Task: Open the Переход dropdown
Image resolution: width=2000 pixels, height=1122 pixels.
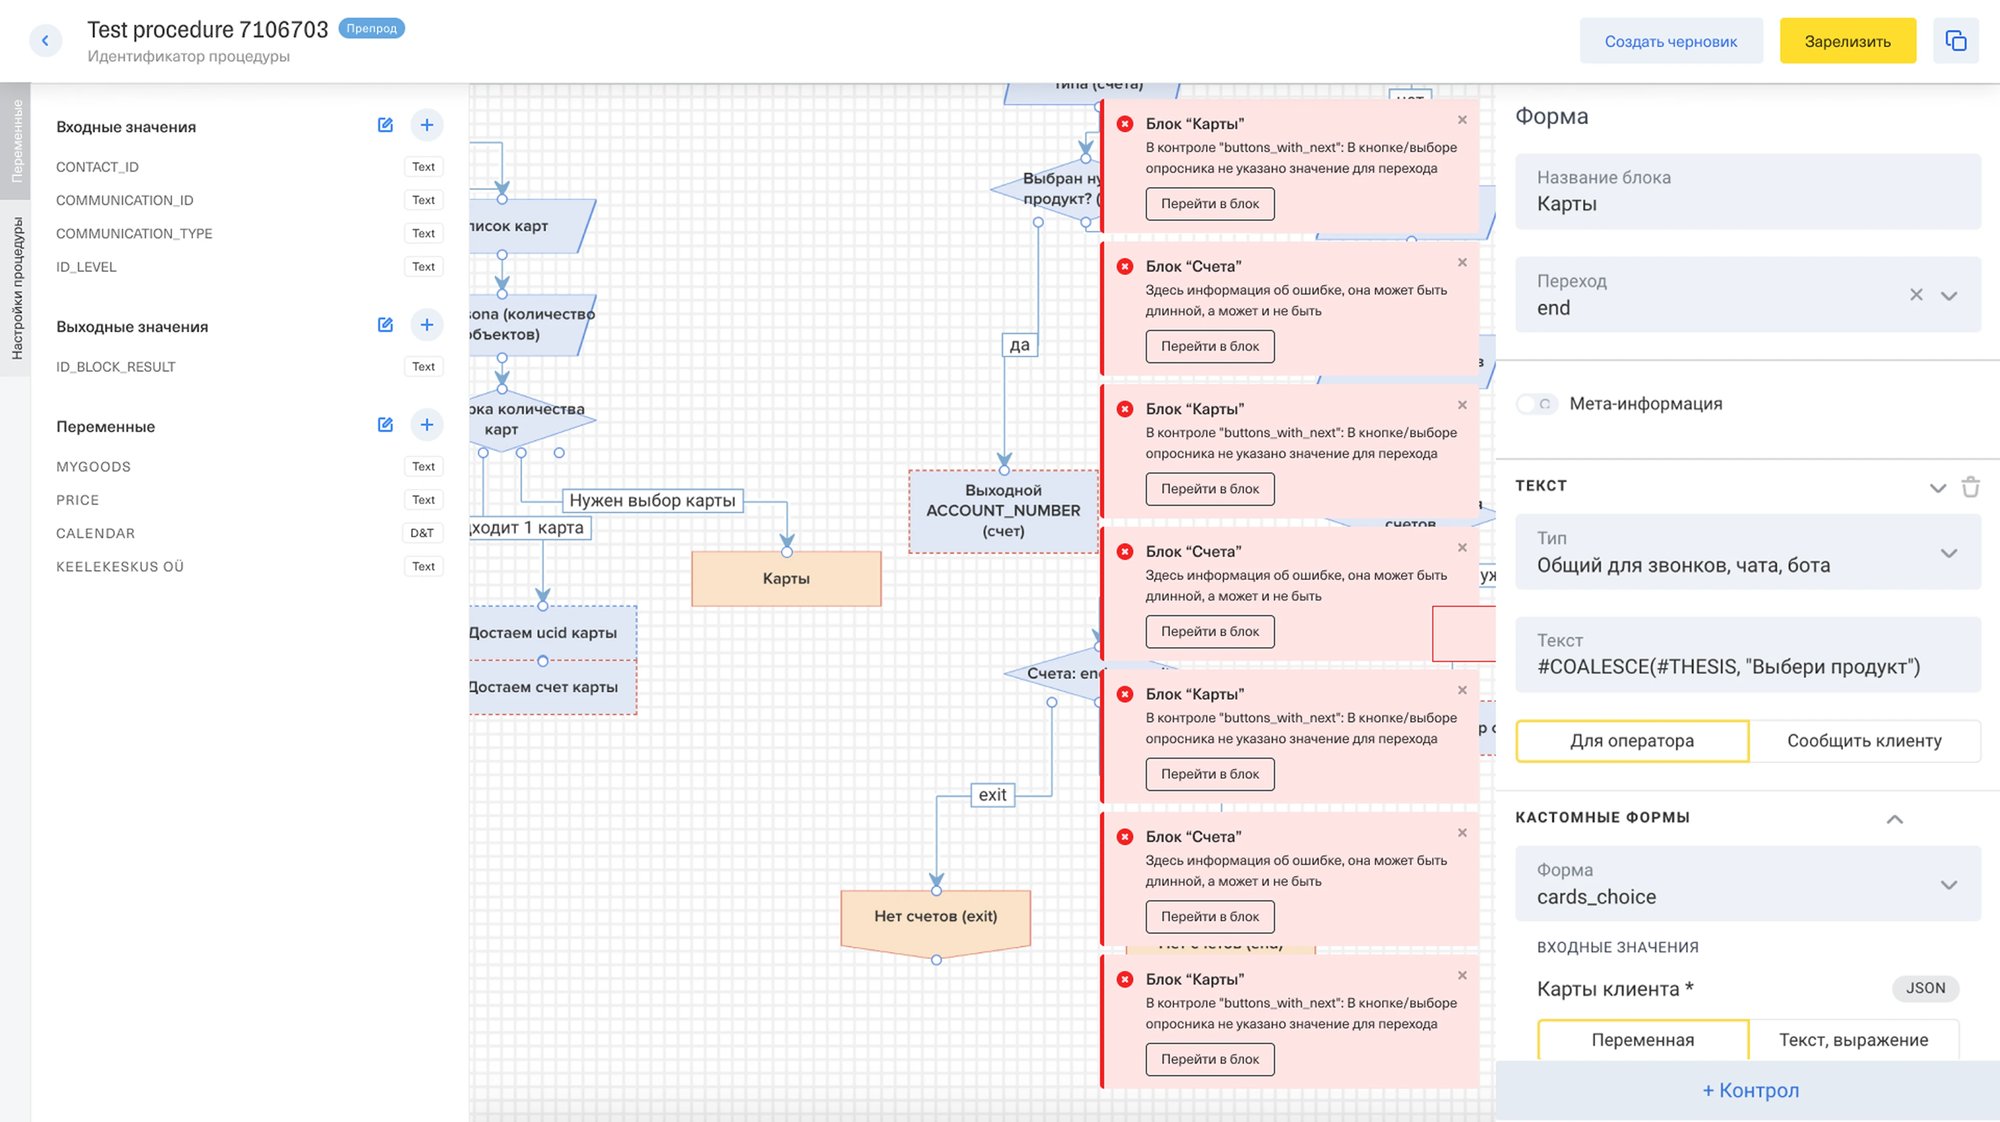Action: click(1949, 295)
